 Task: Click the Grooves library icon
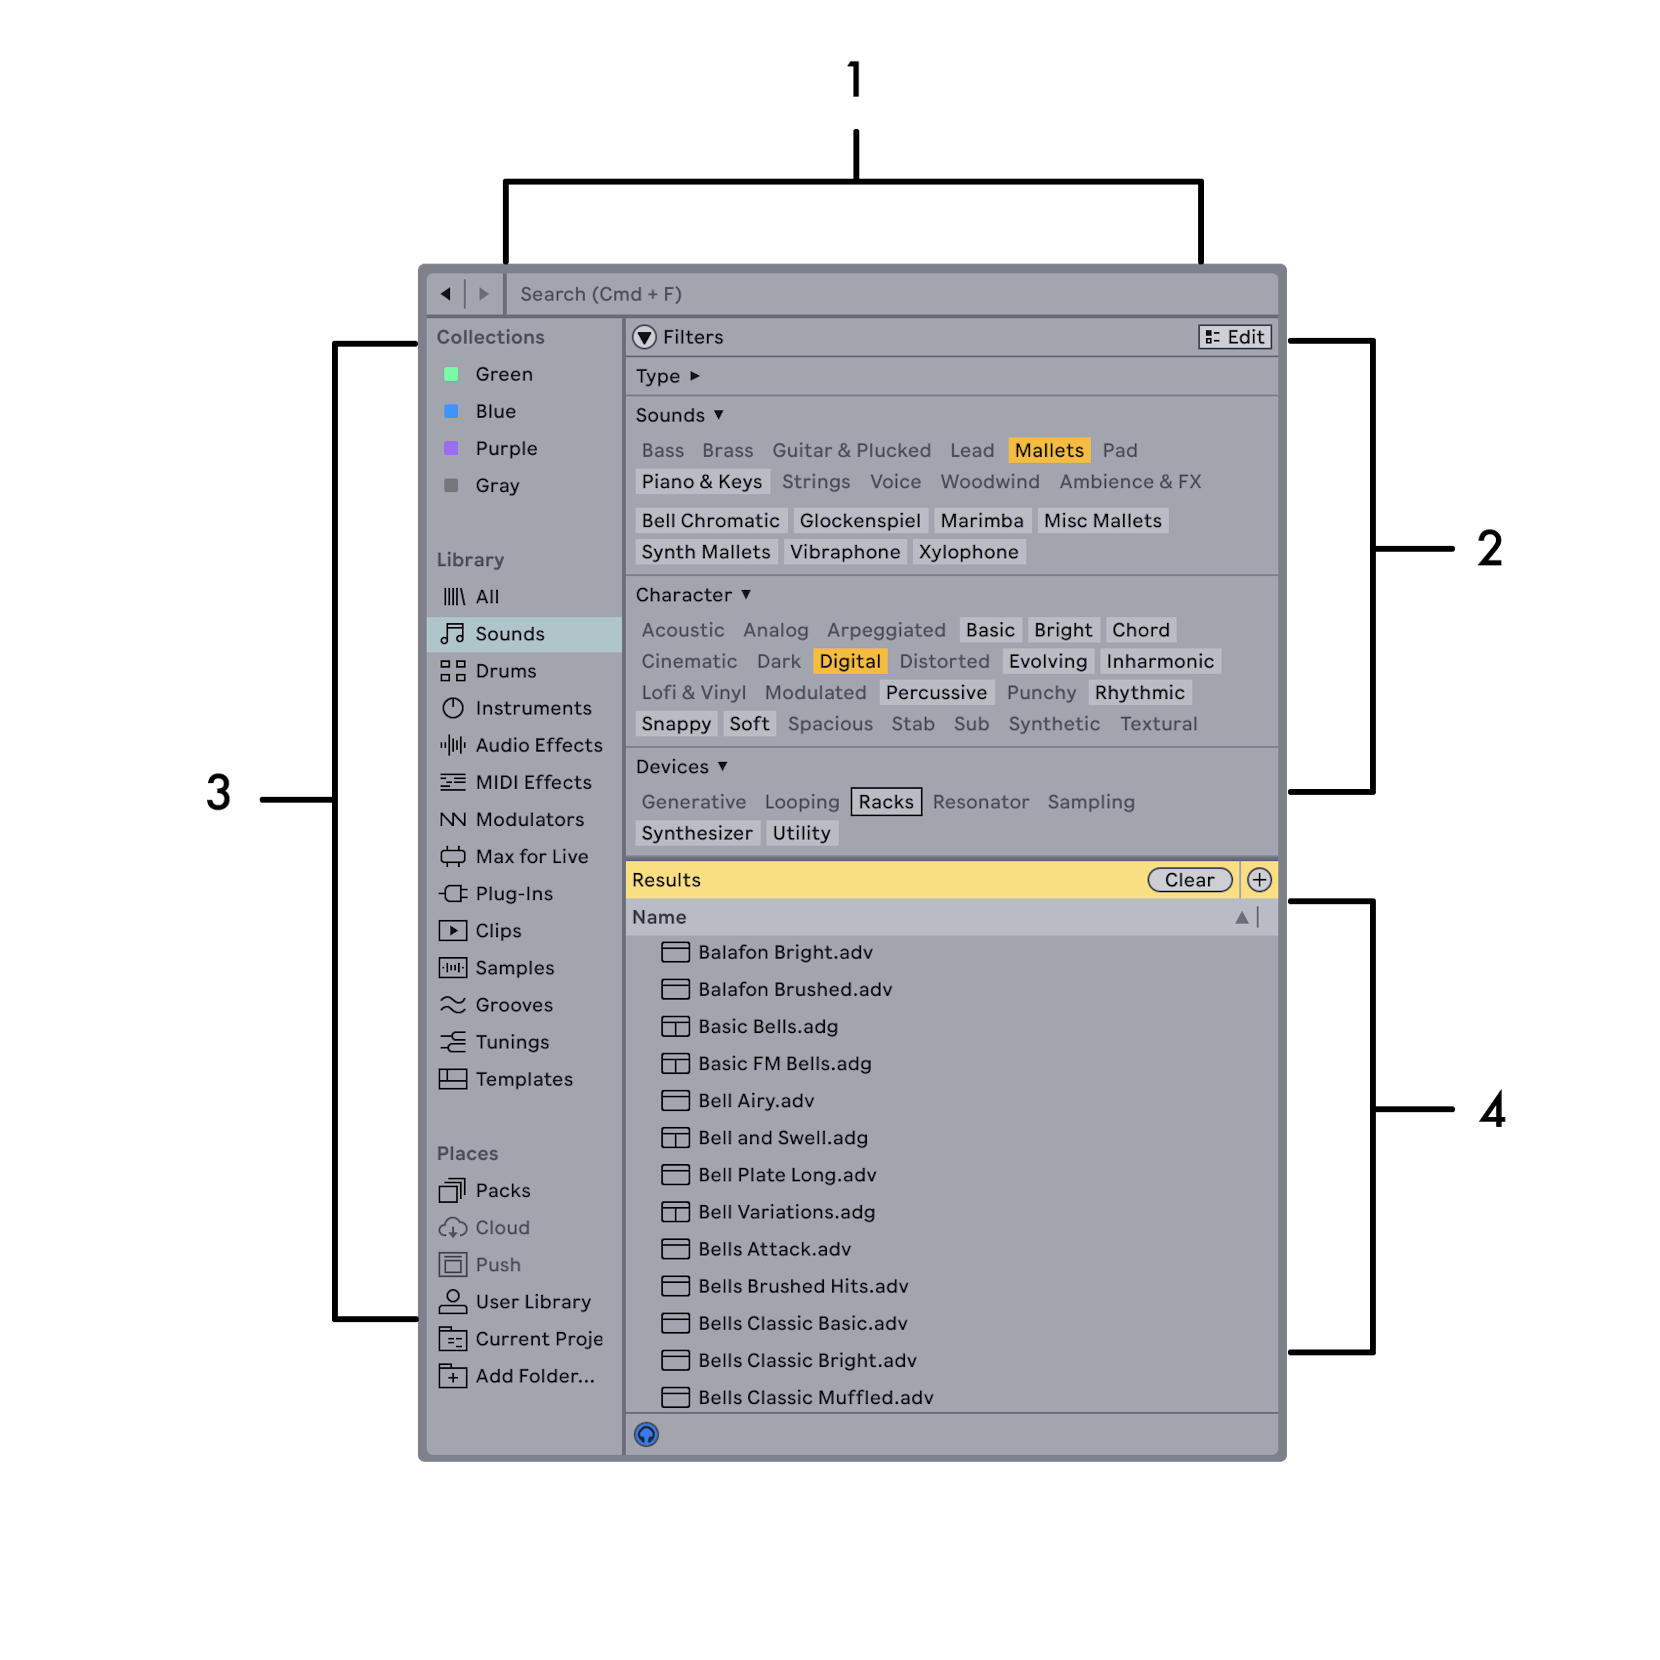(454, 1004)
